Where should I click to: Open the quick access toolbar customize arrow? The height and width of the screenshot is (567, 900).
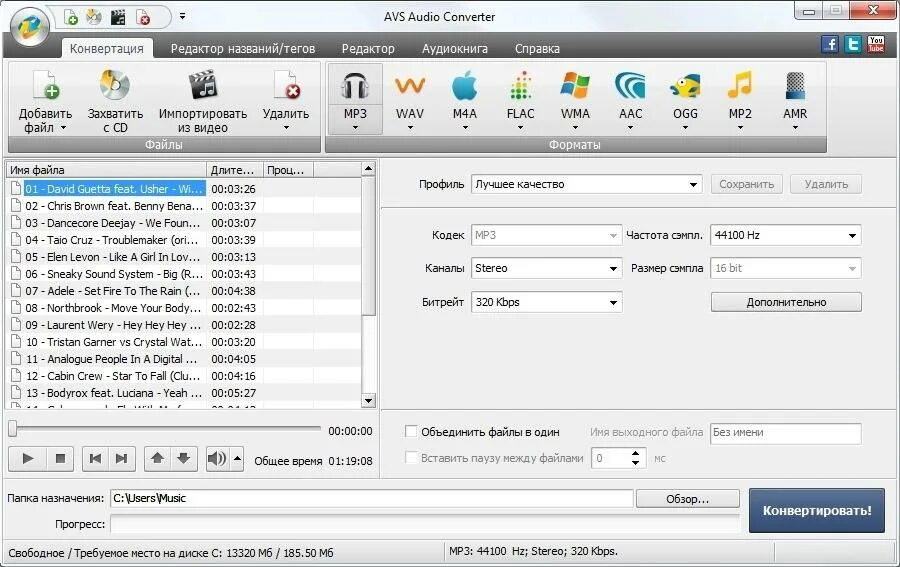click(182, 17)
